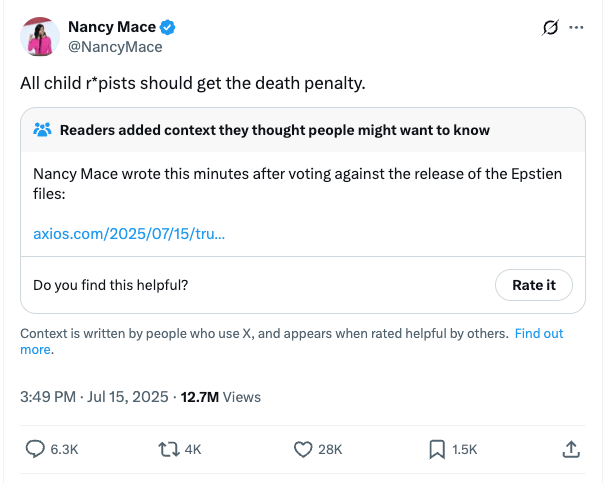Like the post with the heart icon
606x483 pixels.
pyautogui.click(x=303, y=450)
